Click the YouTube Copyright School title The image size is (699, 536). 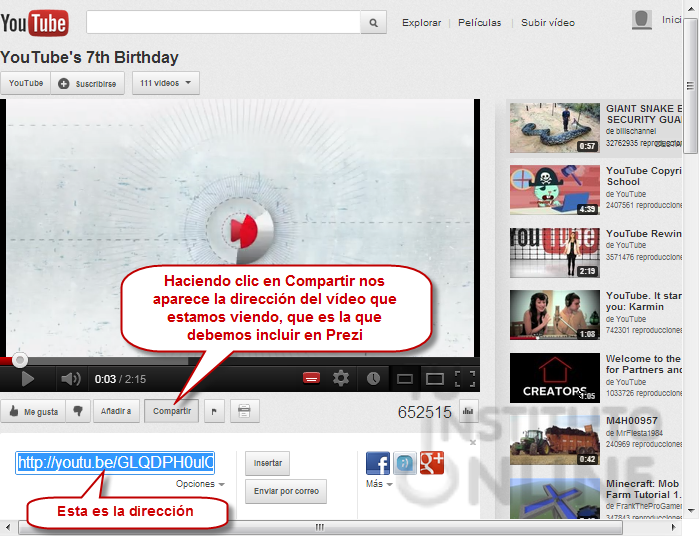click(644, 176)
